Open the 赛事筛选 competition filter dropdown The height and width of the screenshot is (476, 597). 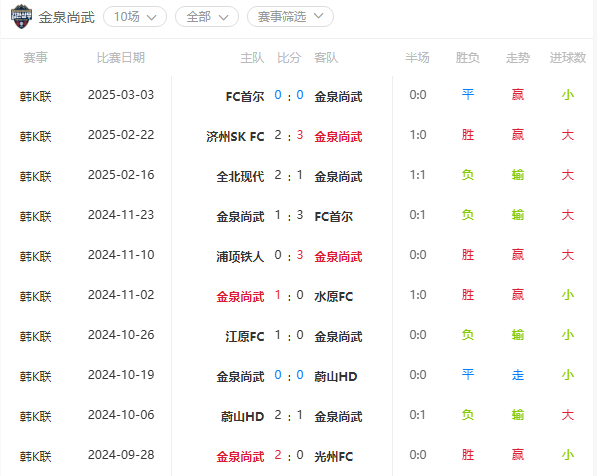(291, 17)
